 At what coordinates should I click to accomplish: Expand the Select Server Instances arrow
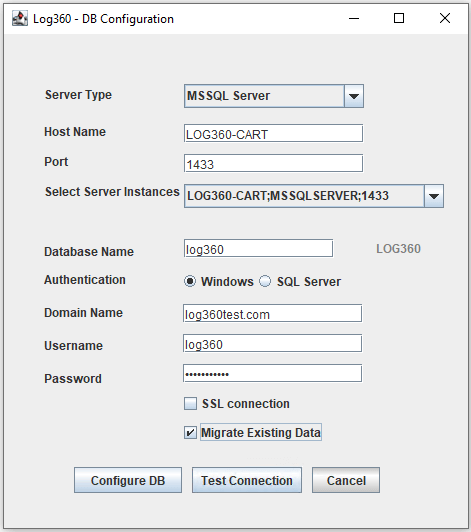point(434,196)
